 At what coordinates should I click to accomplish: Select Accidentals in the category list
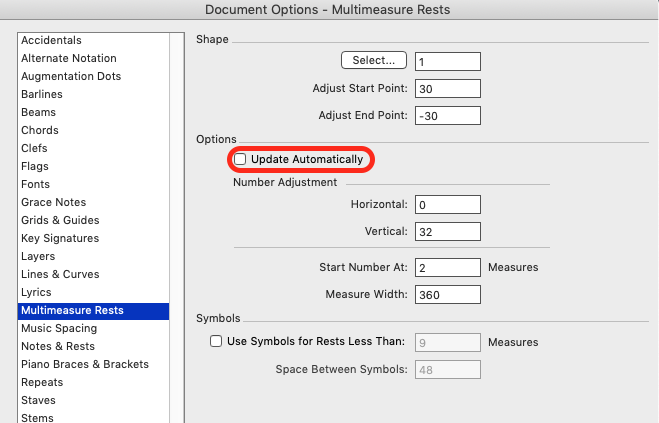point(51,40)
